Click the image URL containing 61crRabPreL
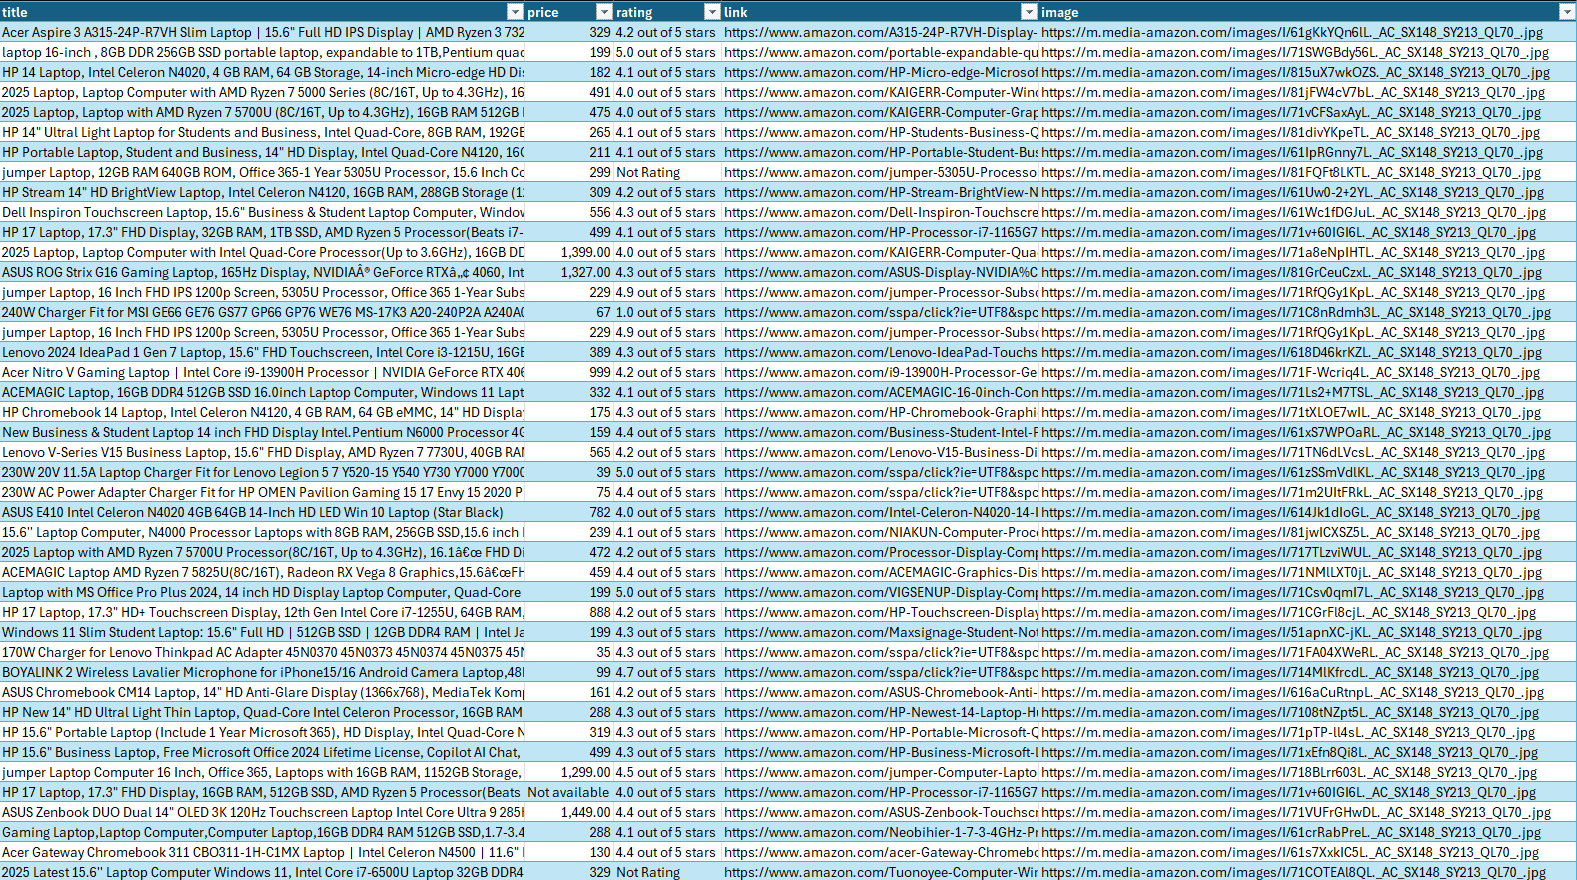Screen dimensions: 1577x880 point(1308,832)
